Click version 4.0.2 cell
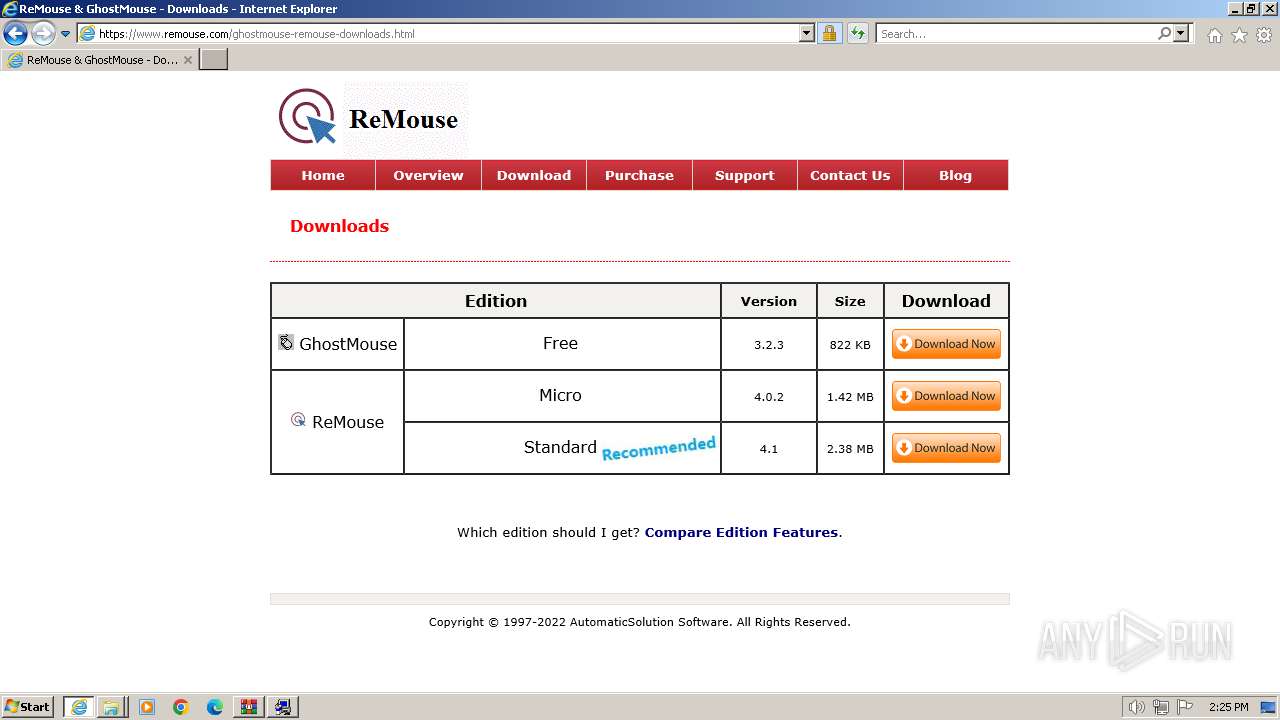1280x720 pixels. point(769,396)
